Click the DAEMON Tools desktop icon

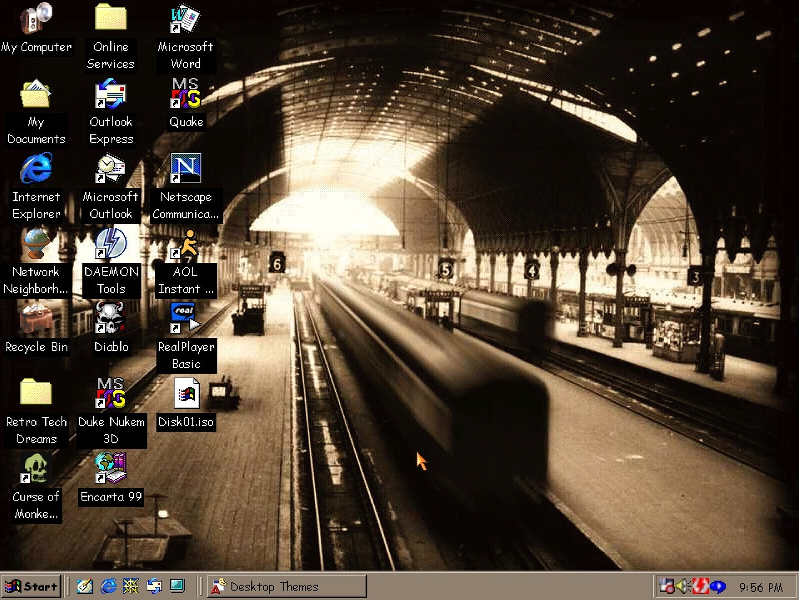(x=111, y=244)
